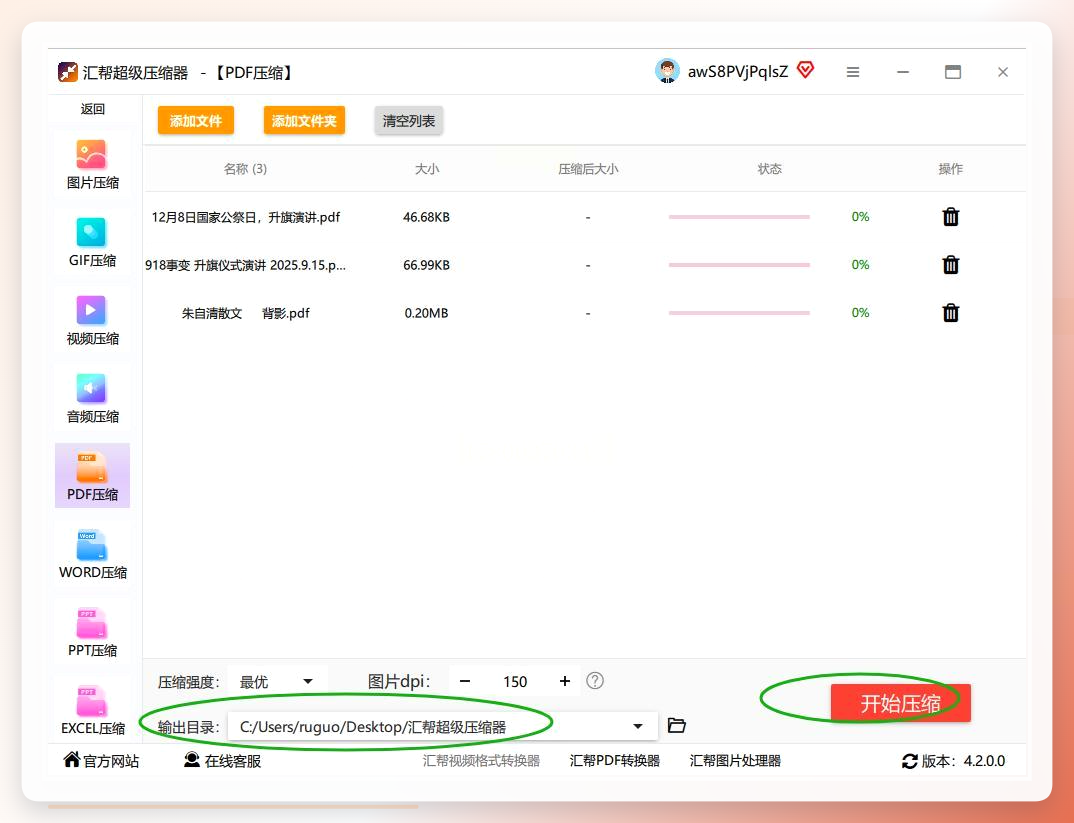Expand the 输出目录 path dropdown arrow
The width and height of the screenshot is (1074, 823).
638,726
